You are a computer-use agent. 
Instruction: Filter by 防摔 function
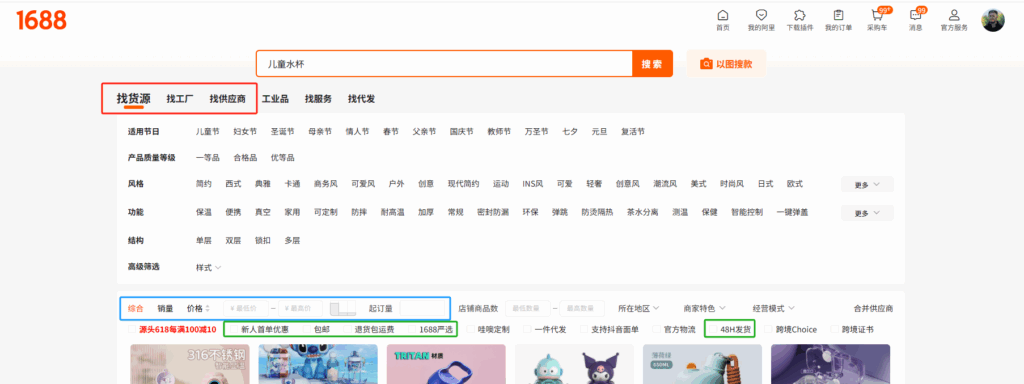(x=359, y=212)
